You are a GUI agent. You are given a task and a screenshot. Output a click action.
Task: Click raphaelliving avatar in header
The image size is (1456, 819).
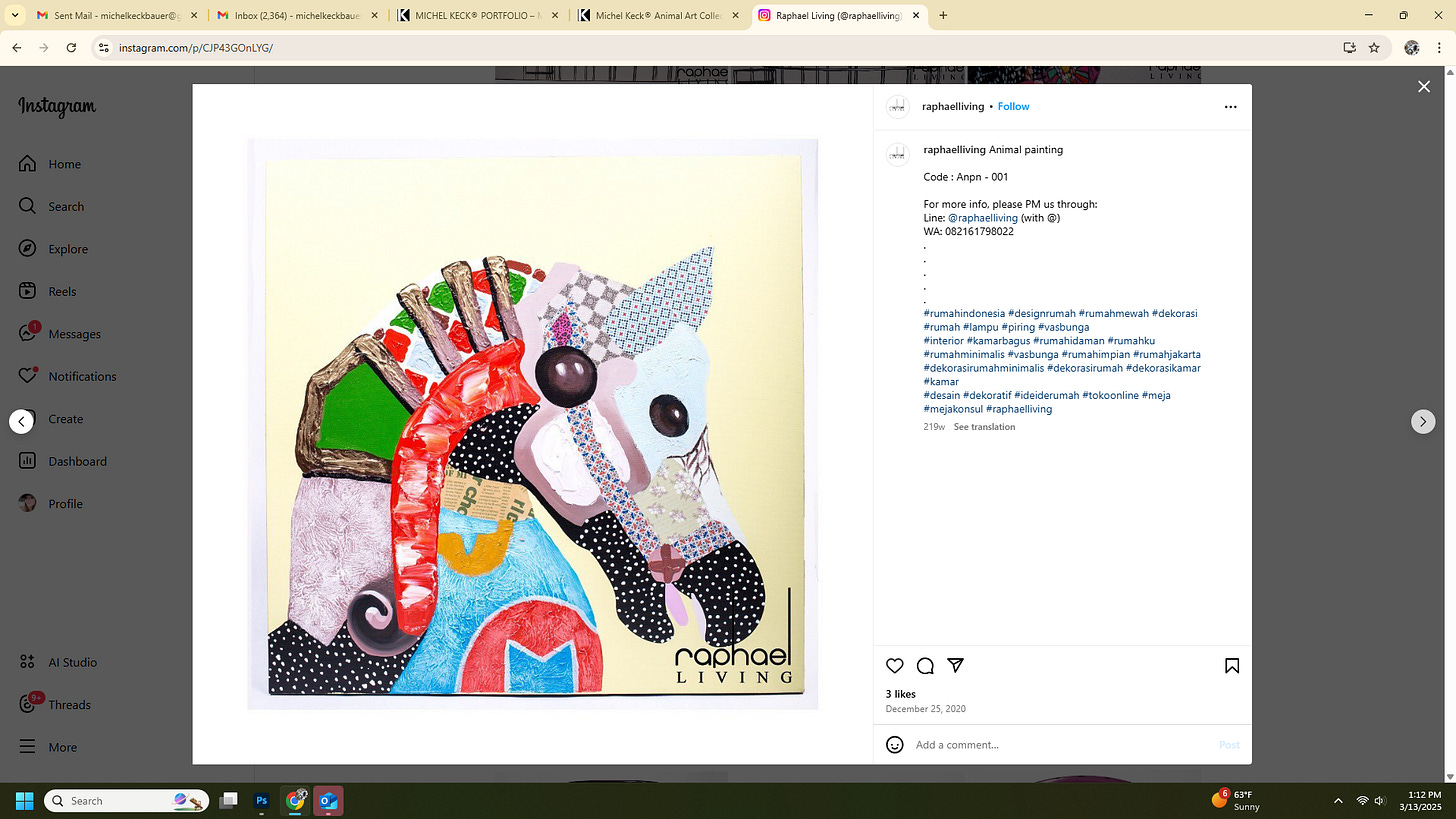[898, 107]
